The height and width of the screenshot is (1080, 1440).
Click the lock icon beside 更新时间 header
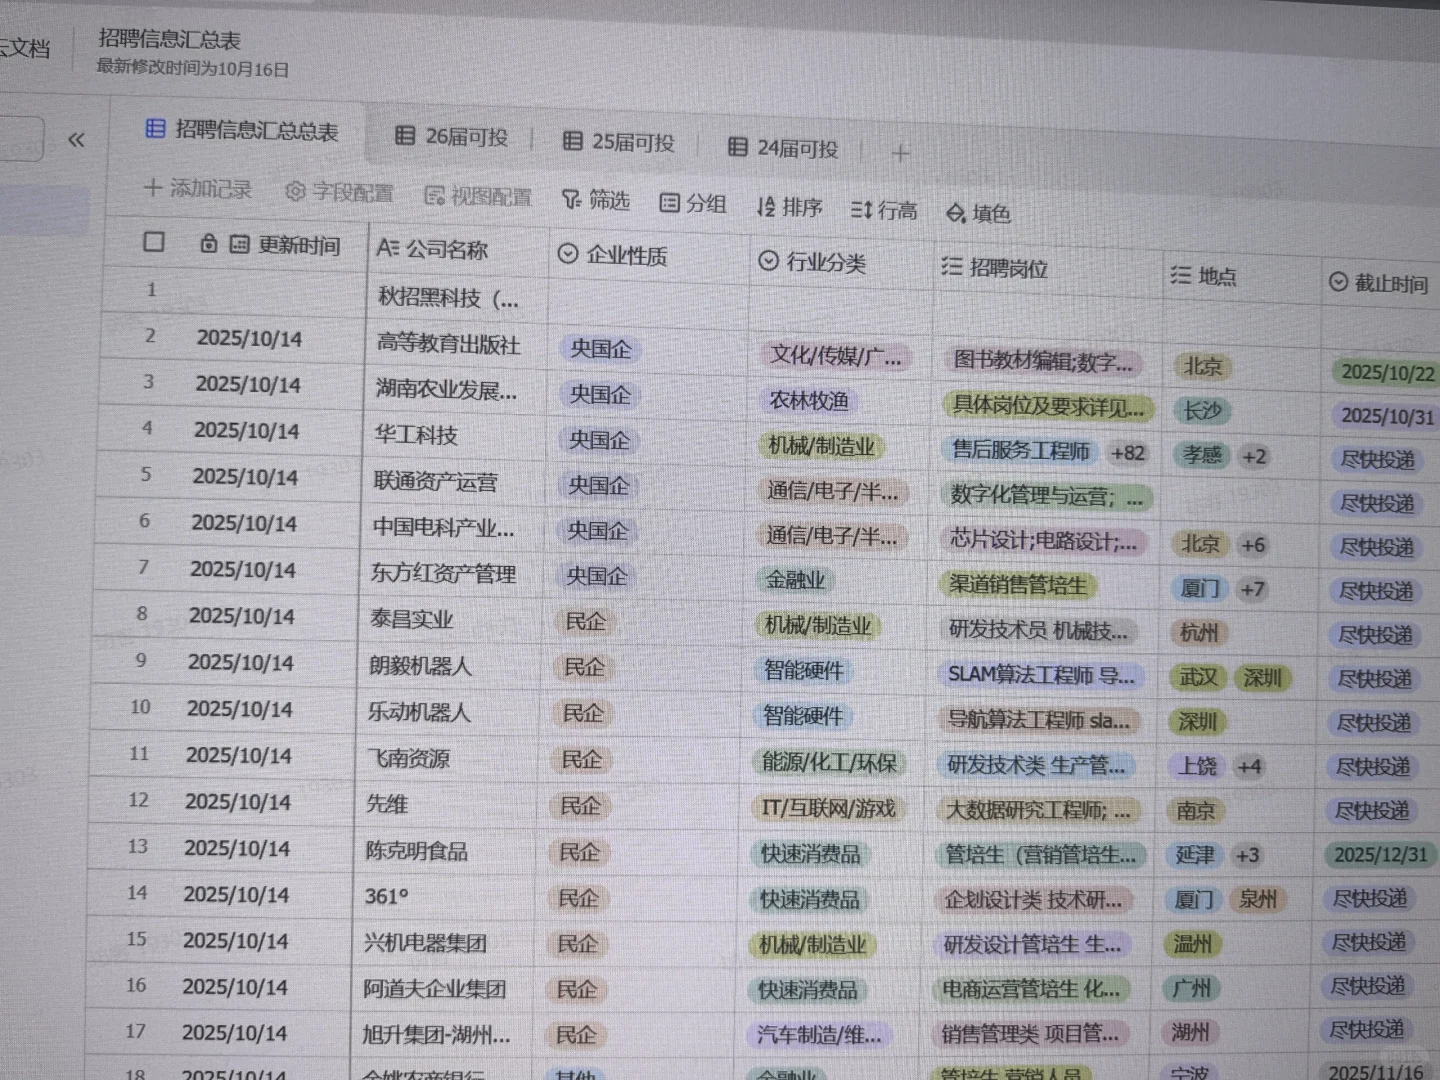point(207,243)
